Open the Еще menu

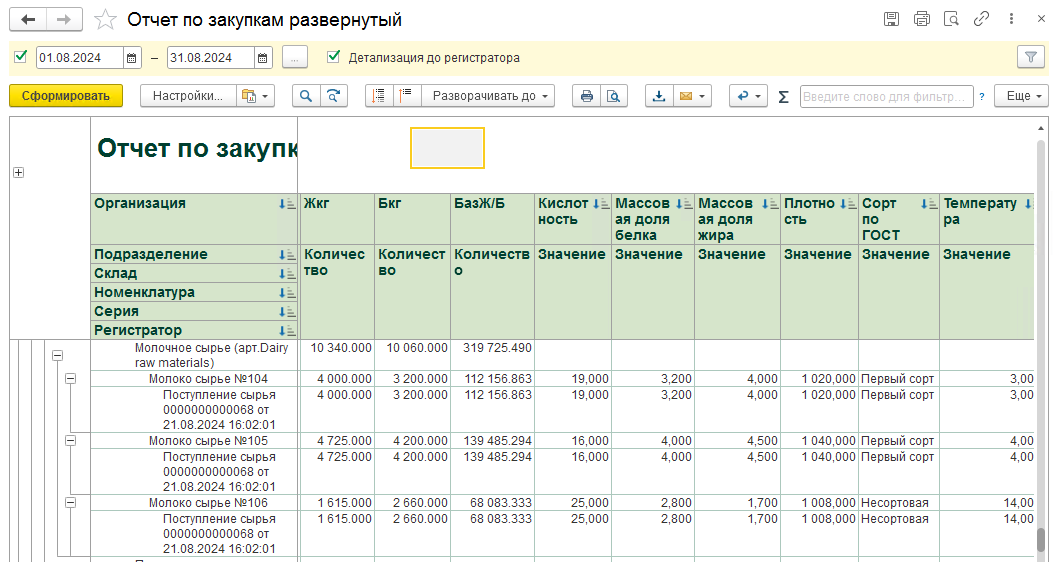click(1023, 96)
